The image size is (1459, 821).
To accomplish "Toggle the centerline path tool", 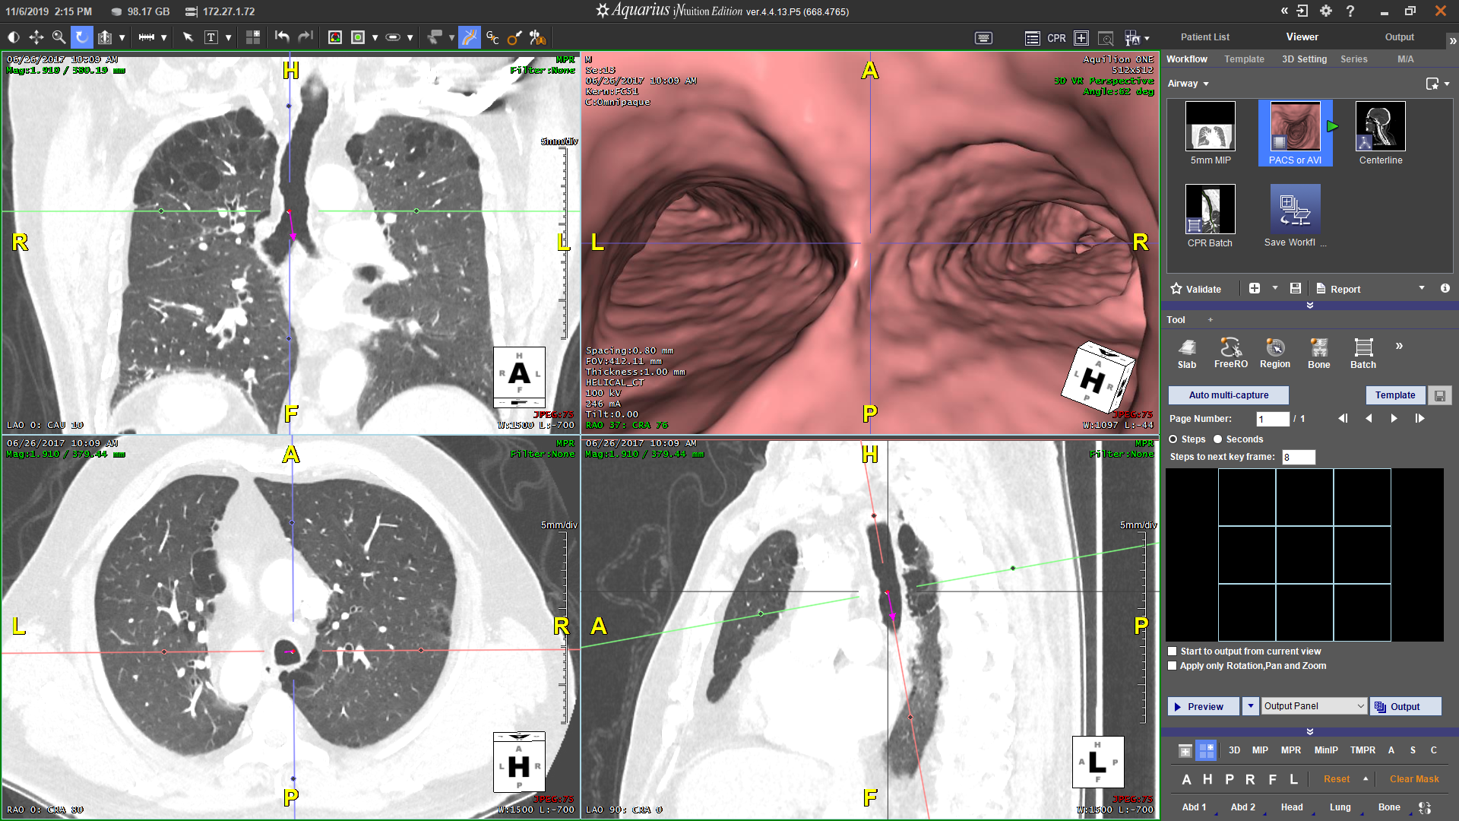I will [469, 37].
